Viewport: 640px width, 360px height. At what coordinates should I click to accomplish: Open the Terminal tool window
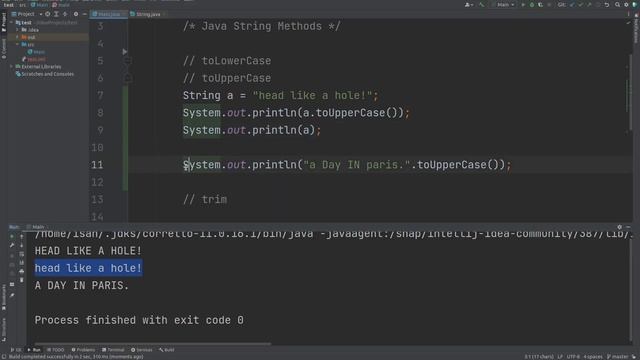[113, 350]
